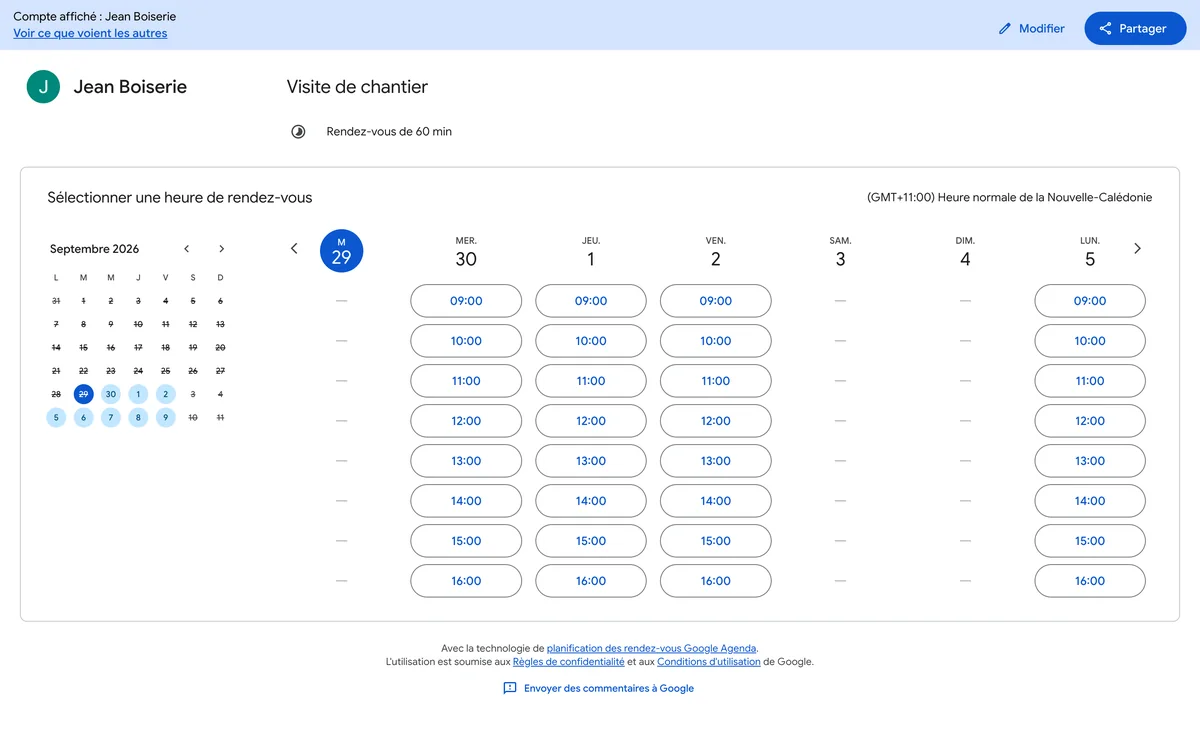
Task: Select day 7 in the last mini calendar row
Action: [111, 418]
